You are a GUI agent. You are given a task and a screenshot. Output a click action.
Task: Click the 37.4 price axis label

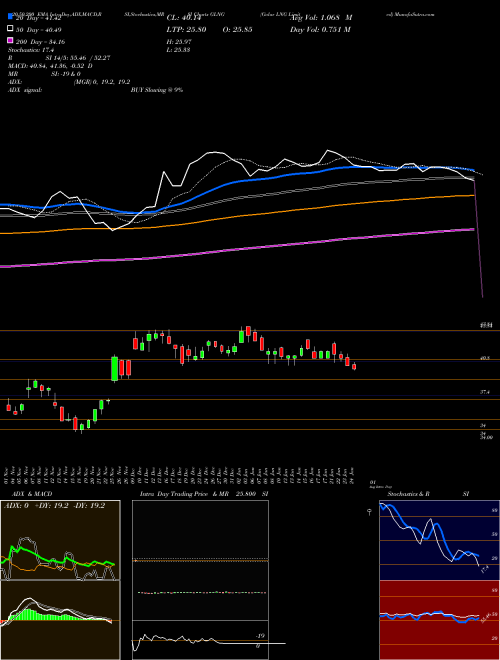(485, 392)
